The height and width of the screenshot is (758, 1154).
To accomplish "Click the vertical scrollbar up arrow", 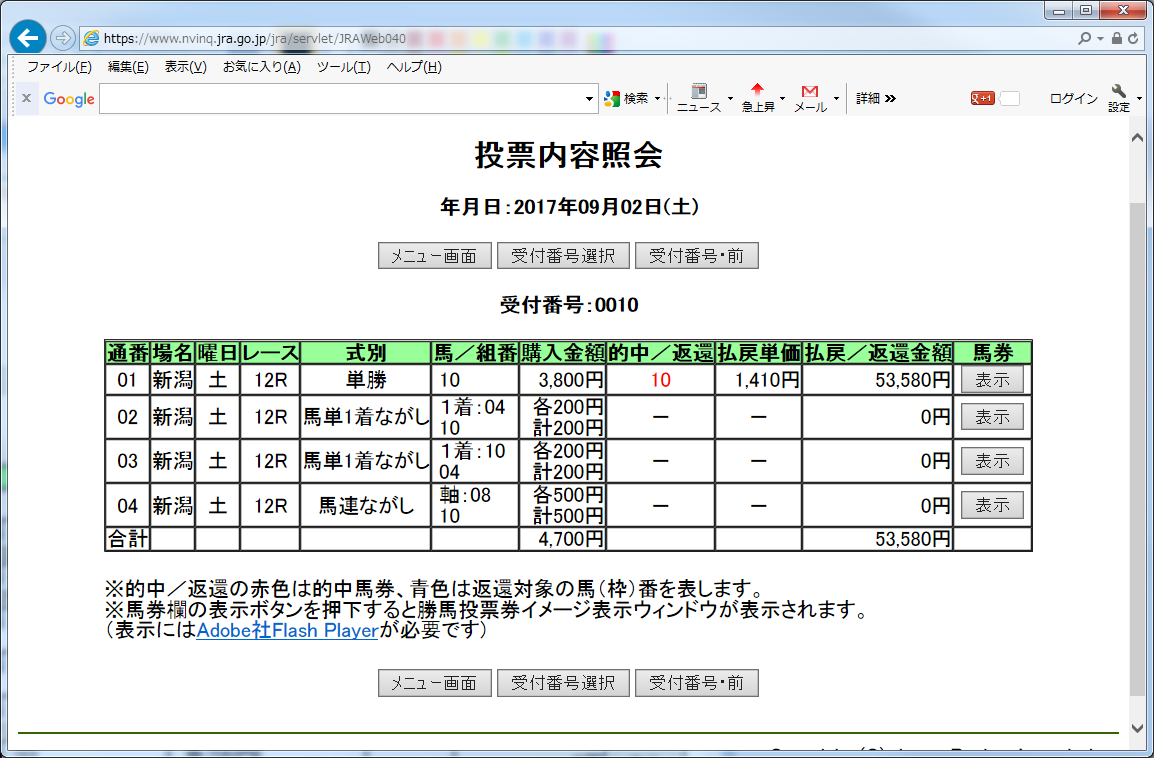I will [1137, 138].
